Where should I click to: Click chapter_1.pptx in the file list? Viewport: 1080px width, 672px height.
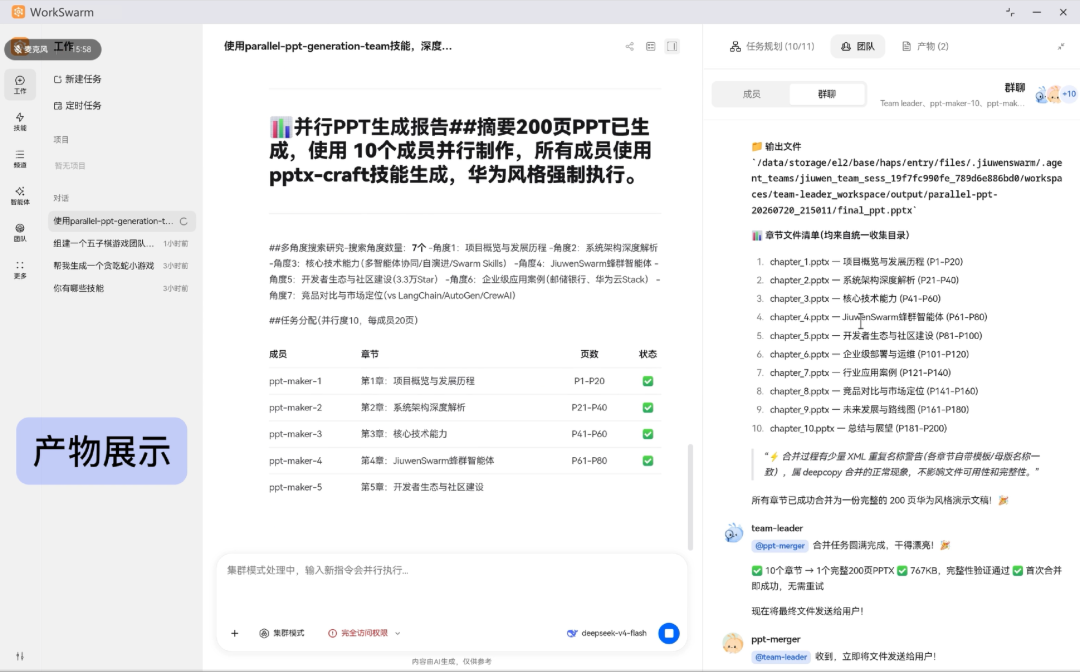(866, 262)
